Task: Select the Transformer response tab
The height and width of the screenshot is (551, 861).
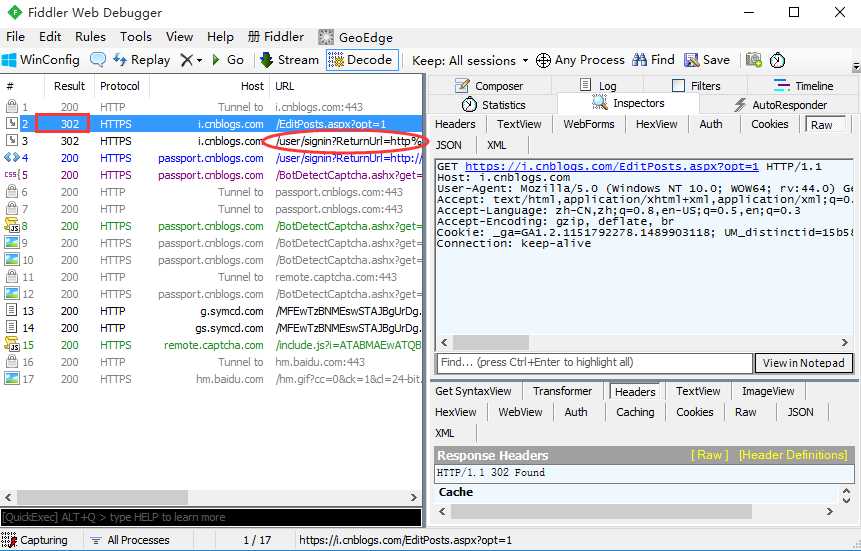Action: click(562, 391)
